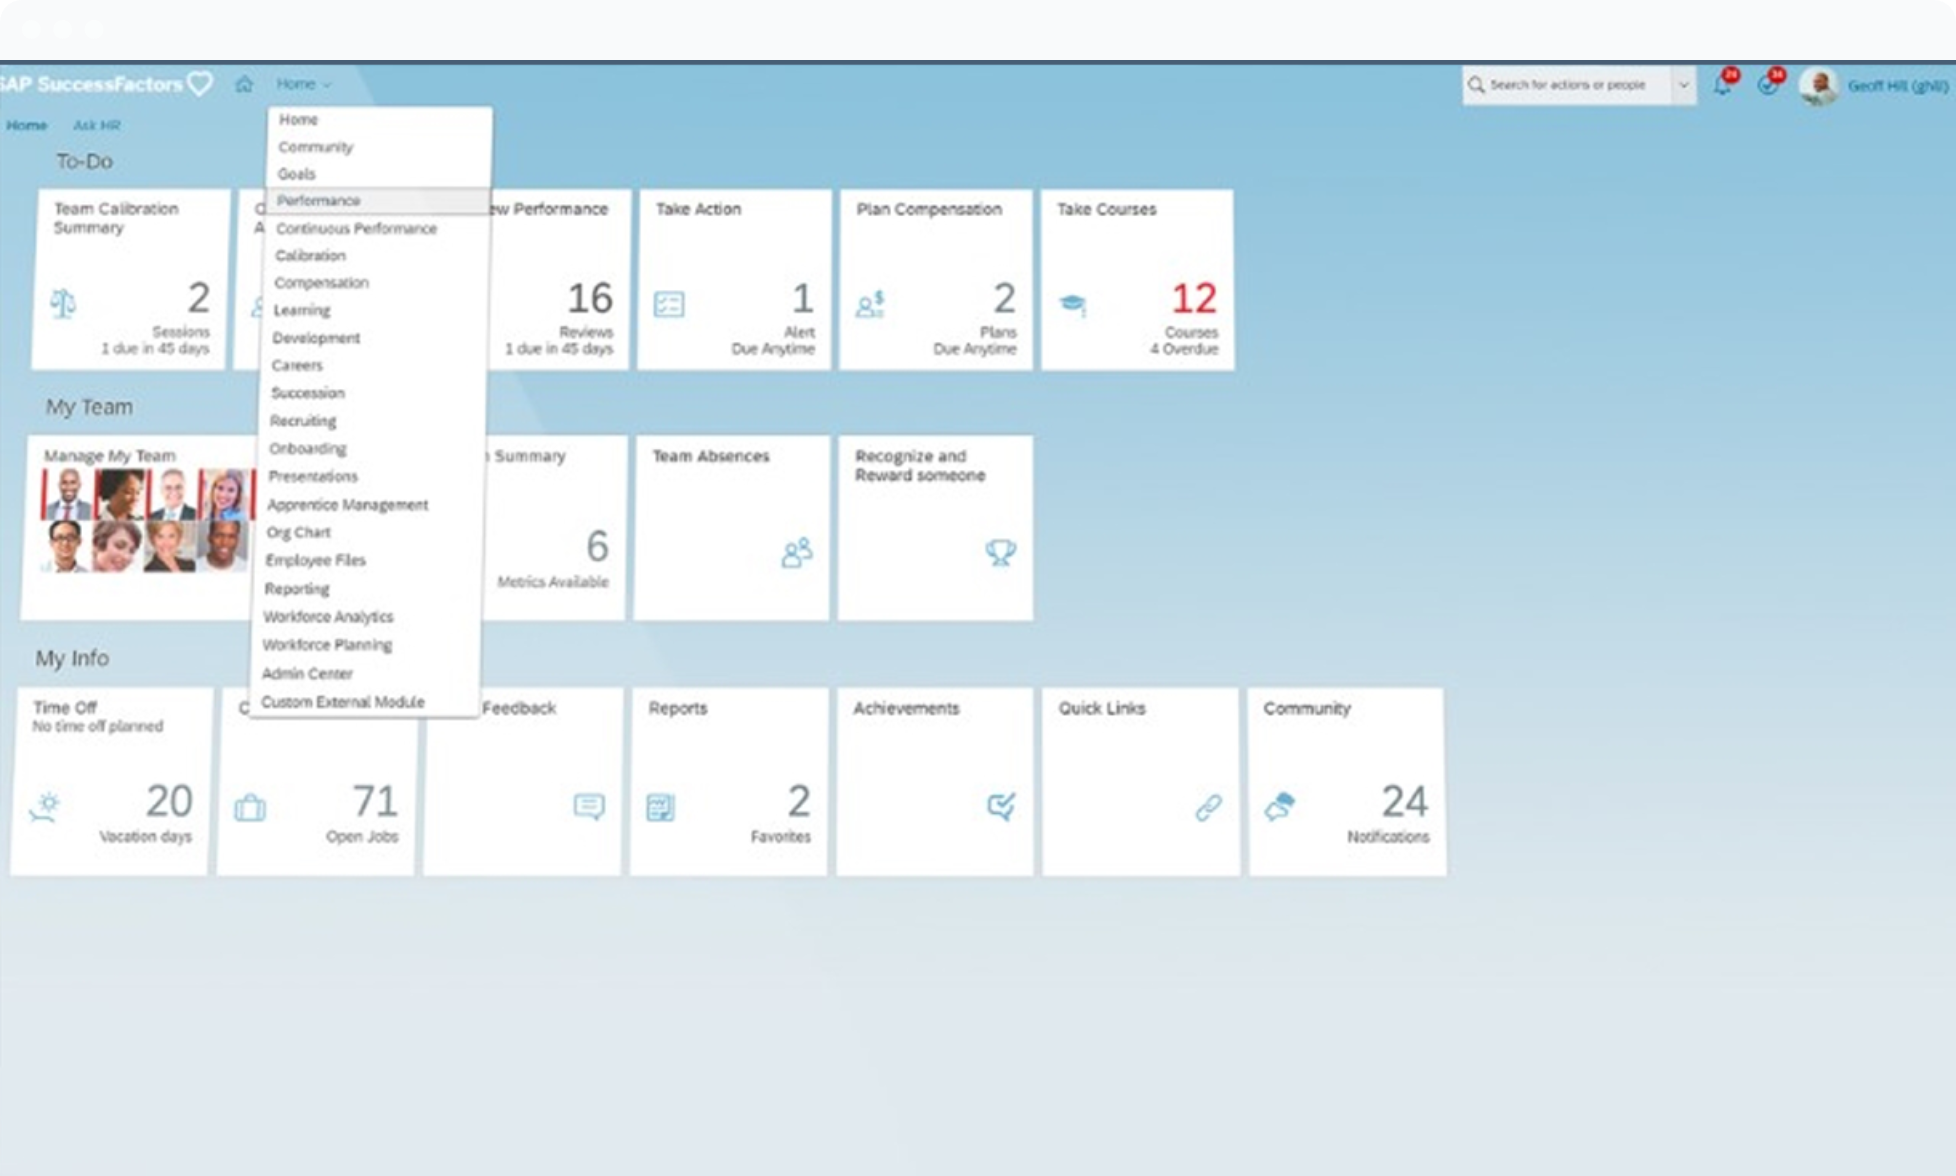Screen dimensions: 1956x1176
Task: Click the home icon in the top navigation bar
Action: [x=244, y=84]
